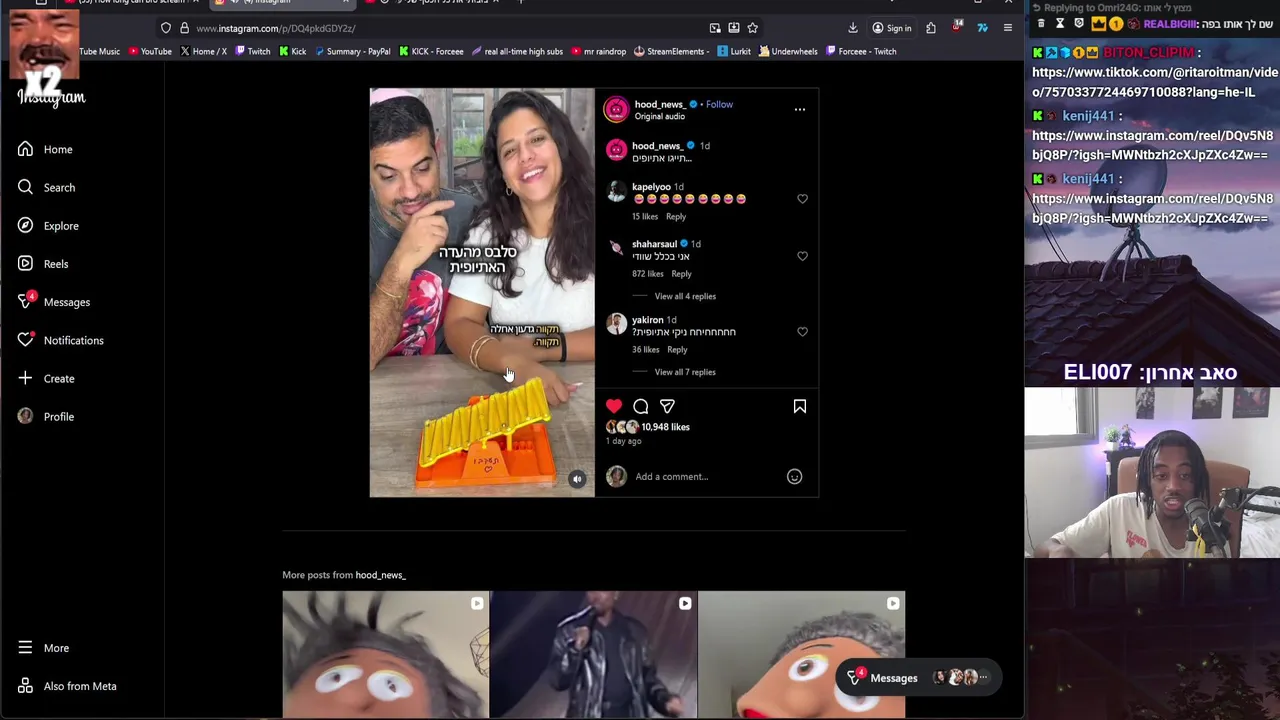Open Lurkit bookmark
The height and width of the screenshot is (720, 1280).
(734, 51)
